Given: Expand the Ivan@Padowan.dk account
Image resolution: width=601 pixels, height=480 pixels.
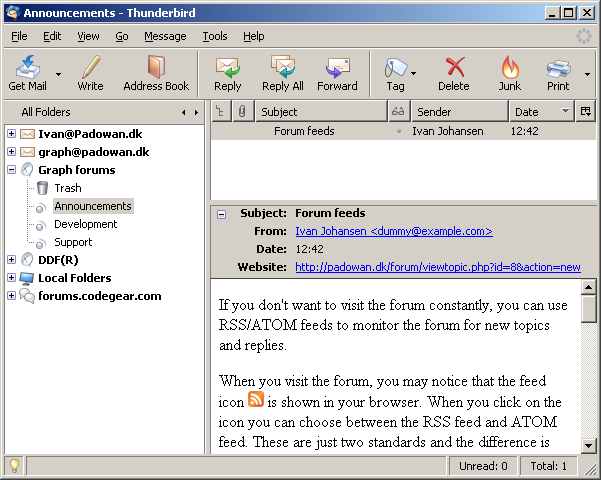Looking at the screenshot, I should click(11, 133).
